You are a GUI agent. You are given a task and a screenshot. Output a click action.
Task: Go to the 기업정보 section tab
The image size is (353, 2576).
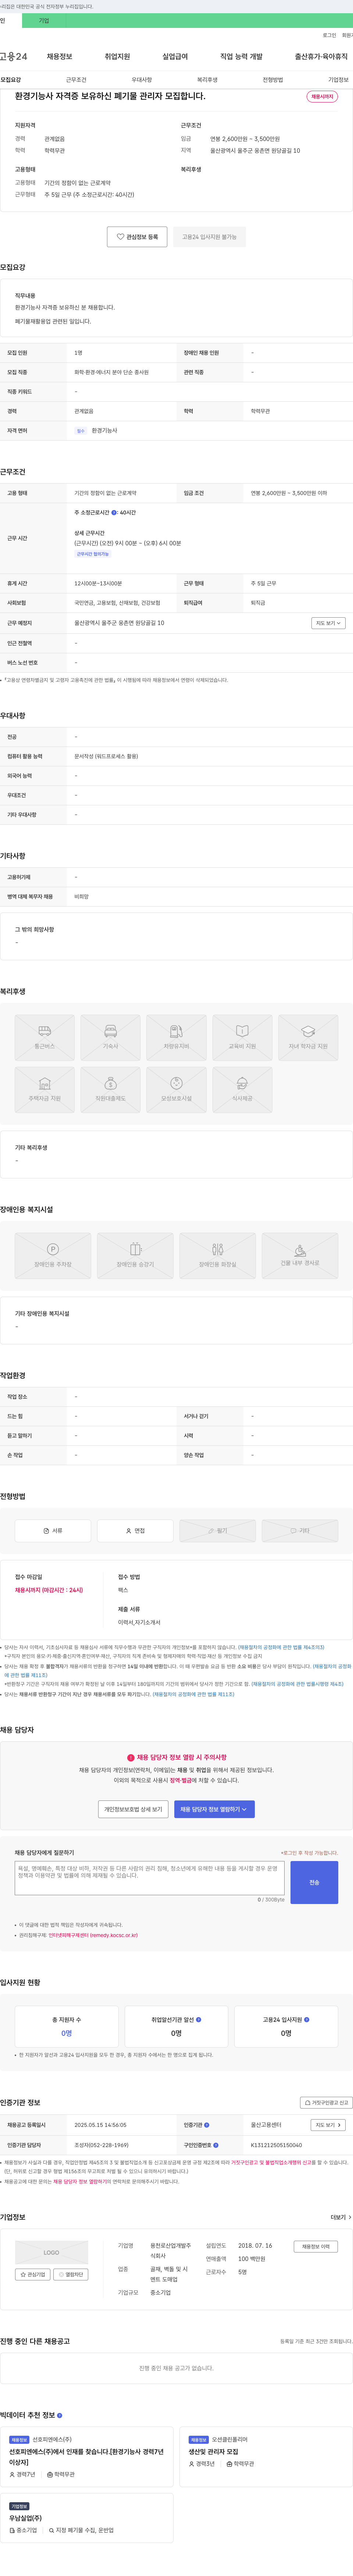[x=338, y=80]
